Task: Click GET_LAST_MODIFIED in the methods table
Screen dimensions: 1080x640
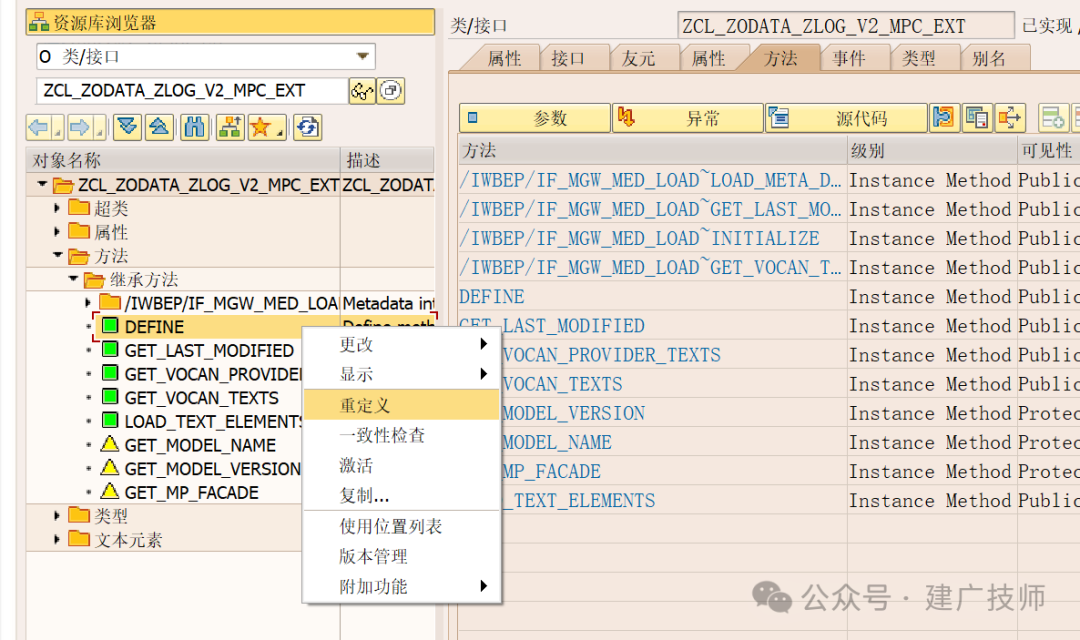Action: coord(552,325)
